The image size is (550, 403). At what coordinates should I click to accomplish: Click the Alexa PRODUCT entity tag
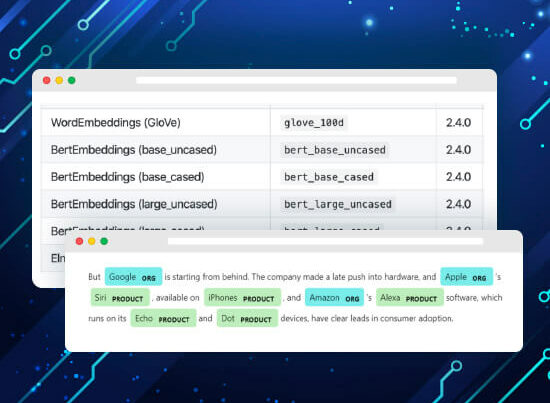pos(410,297)
